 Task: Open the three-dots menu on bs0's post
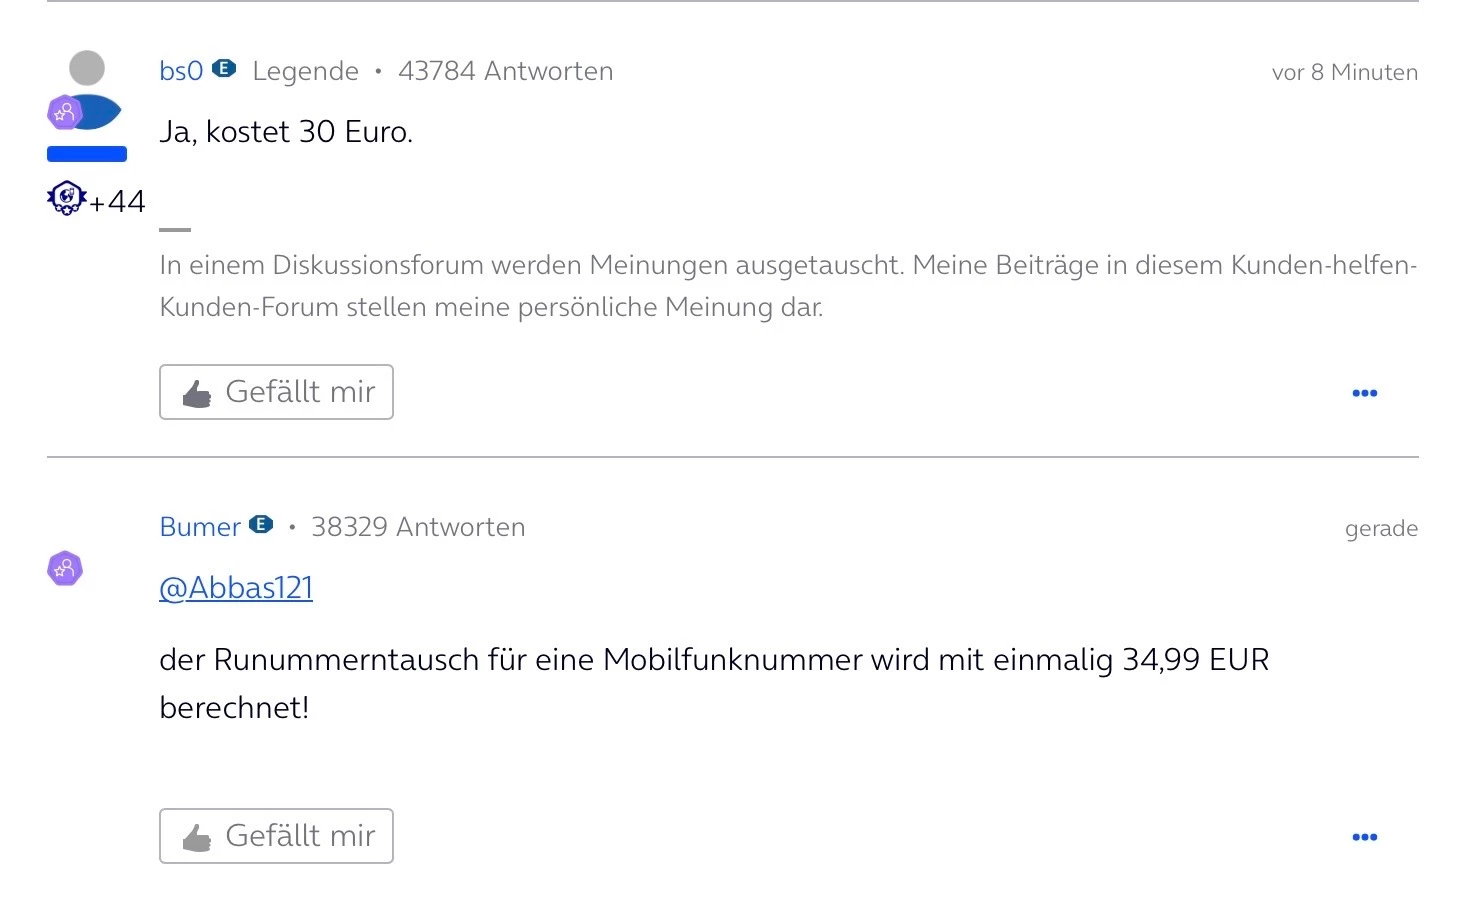[1364, 393]
